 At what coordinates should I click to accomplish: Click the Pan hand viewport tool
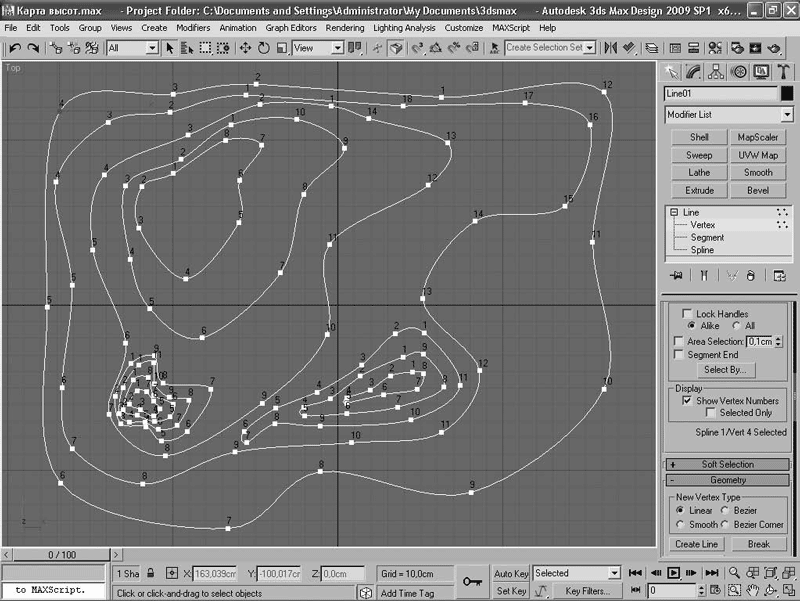coord(753,590)
